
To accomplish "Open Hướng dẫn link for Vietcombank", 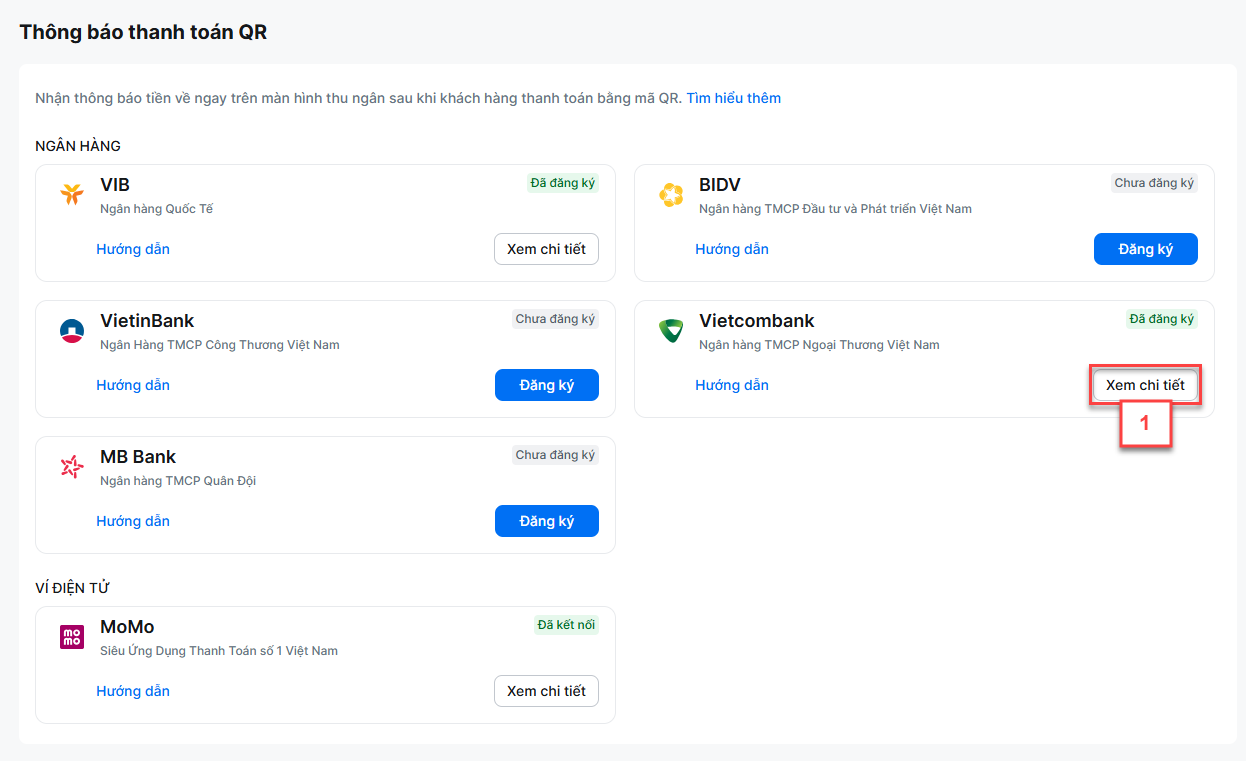I will click(x=732, y=385).
